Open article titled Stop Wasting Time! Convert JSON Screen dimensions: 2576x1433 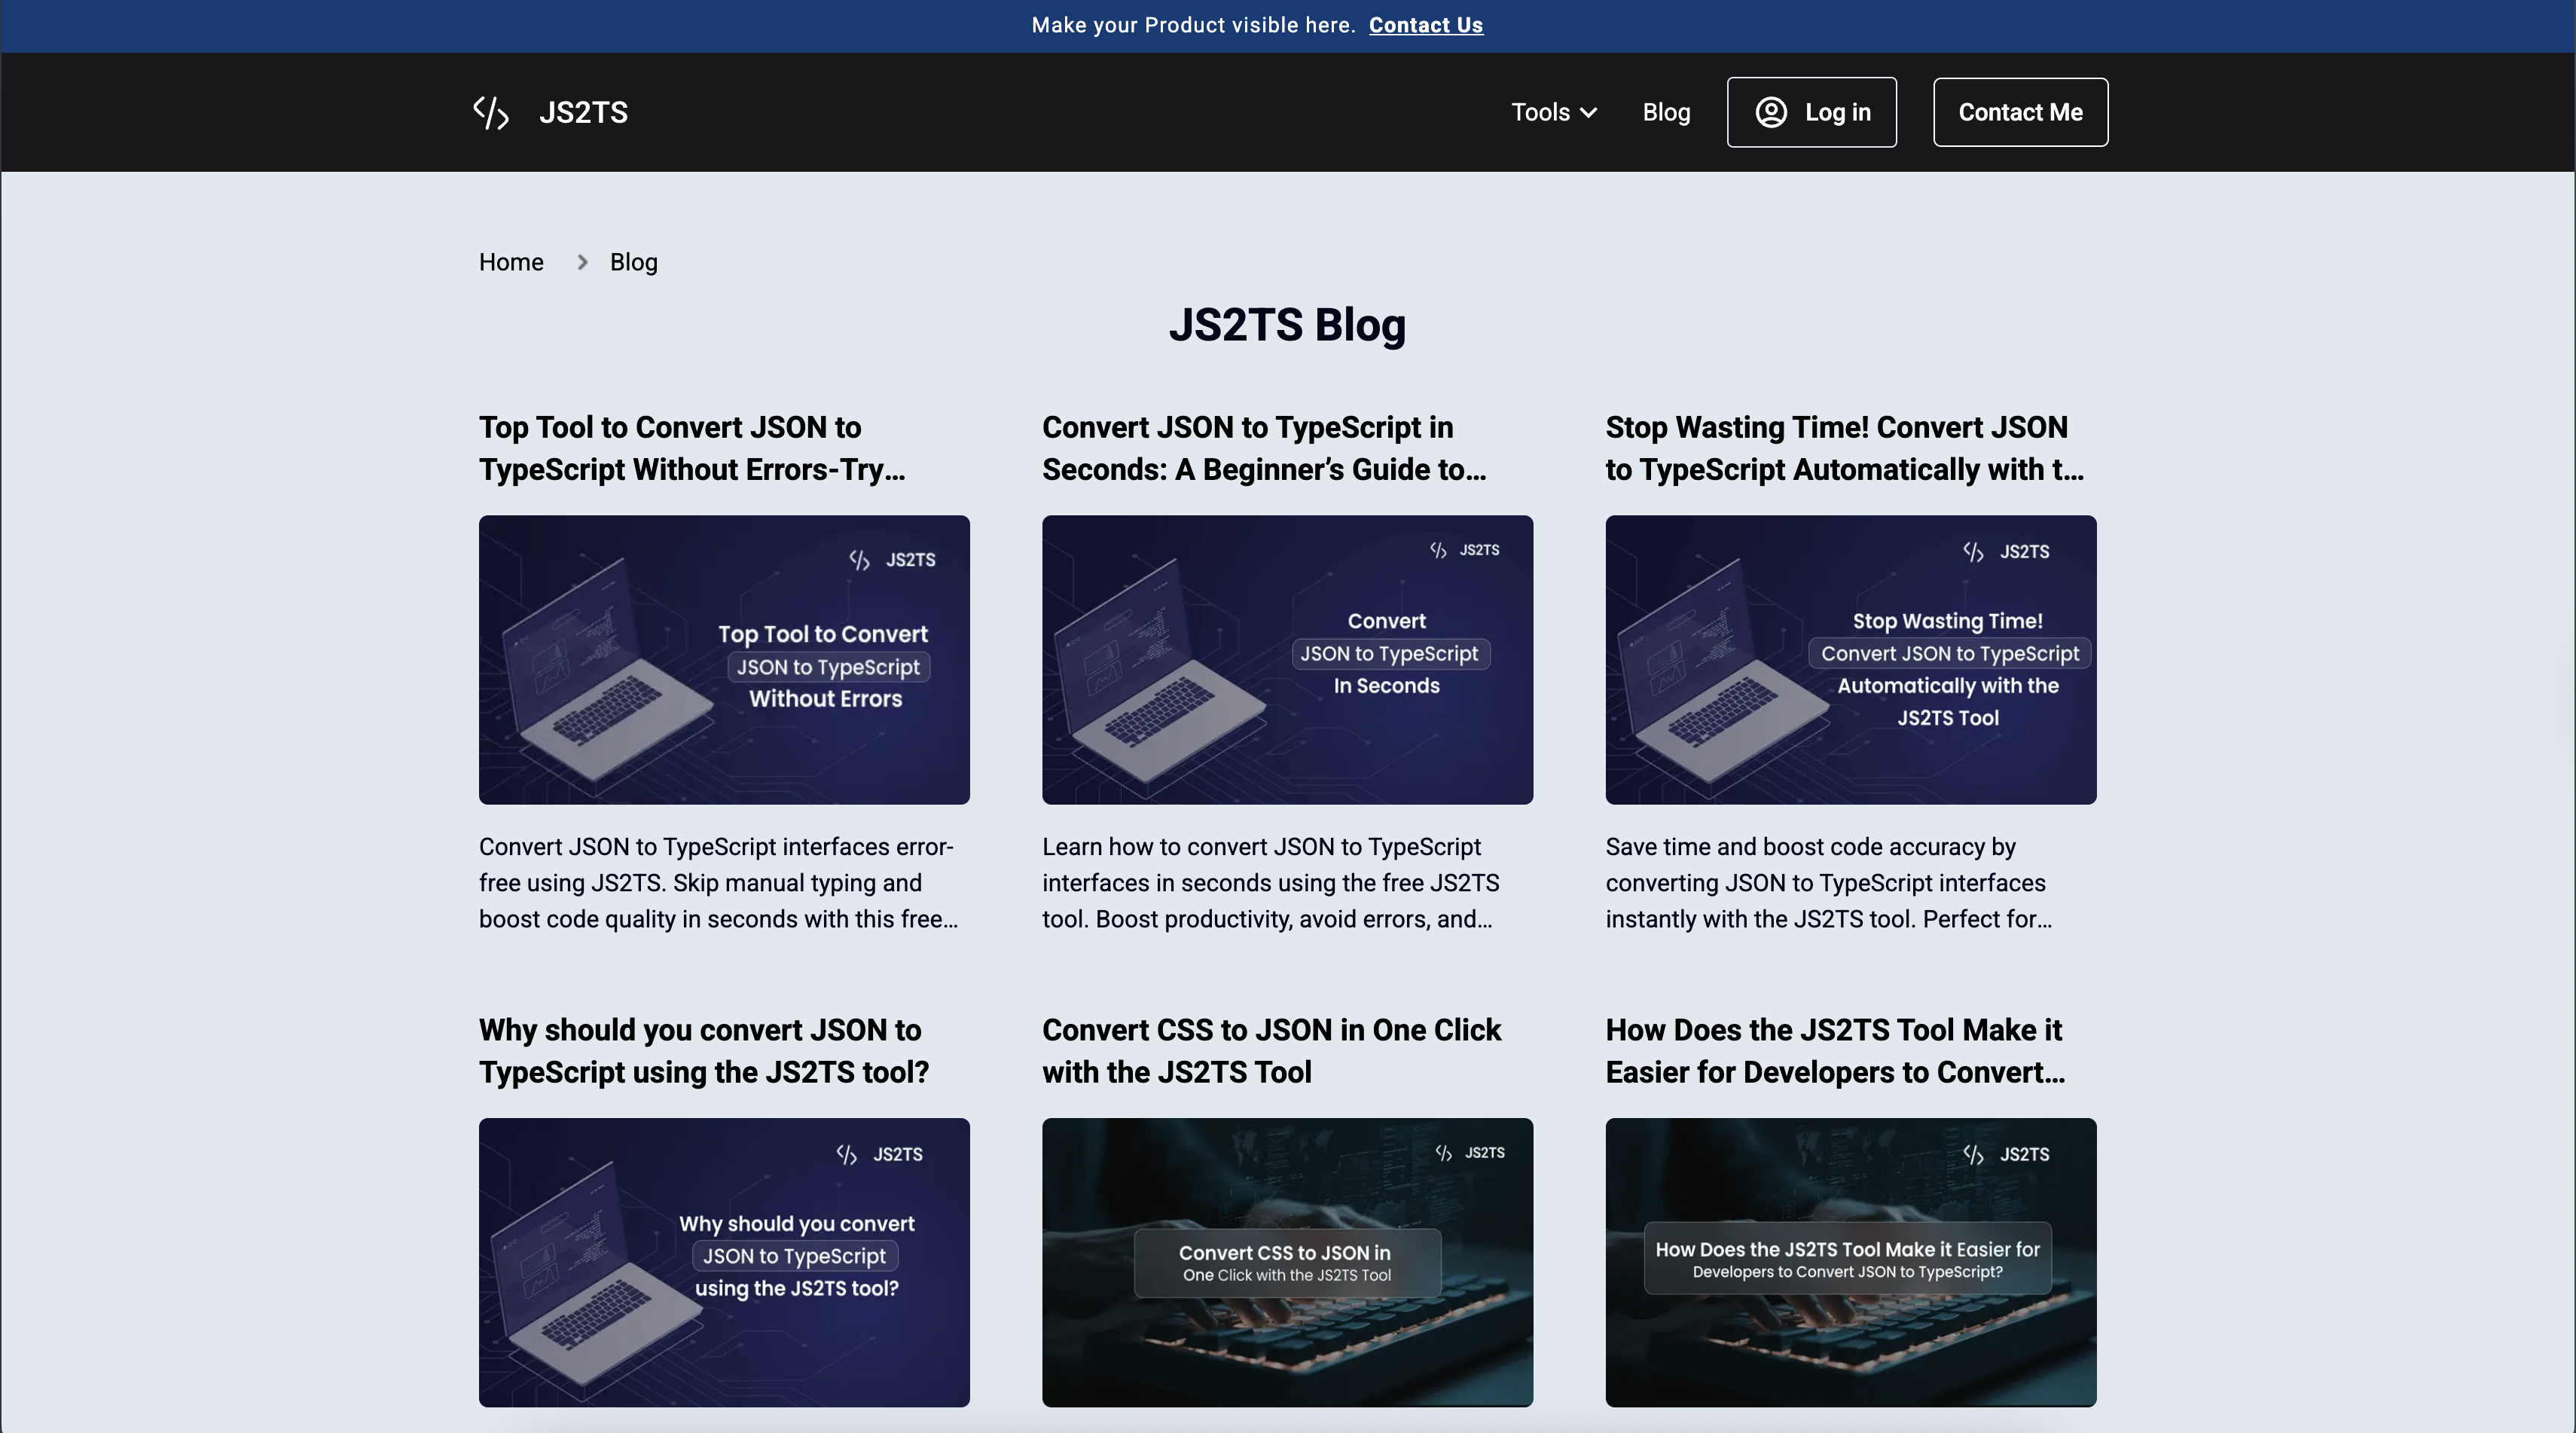pos(1845,449)
